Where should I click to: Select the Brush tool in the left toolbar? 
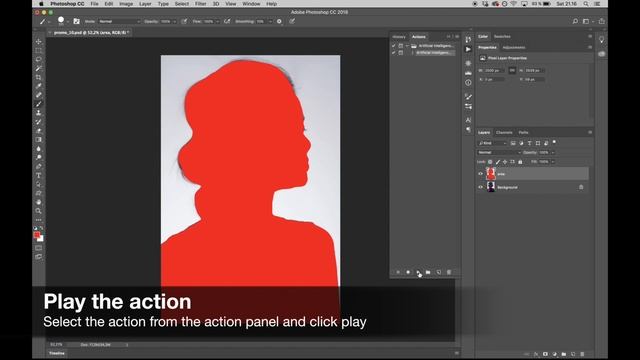(39, 104)
